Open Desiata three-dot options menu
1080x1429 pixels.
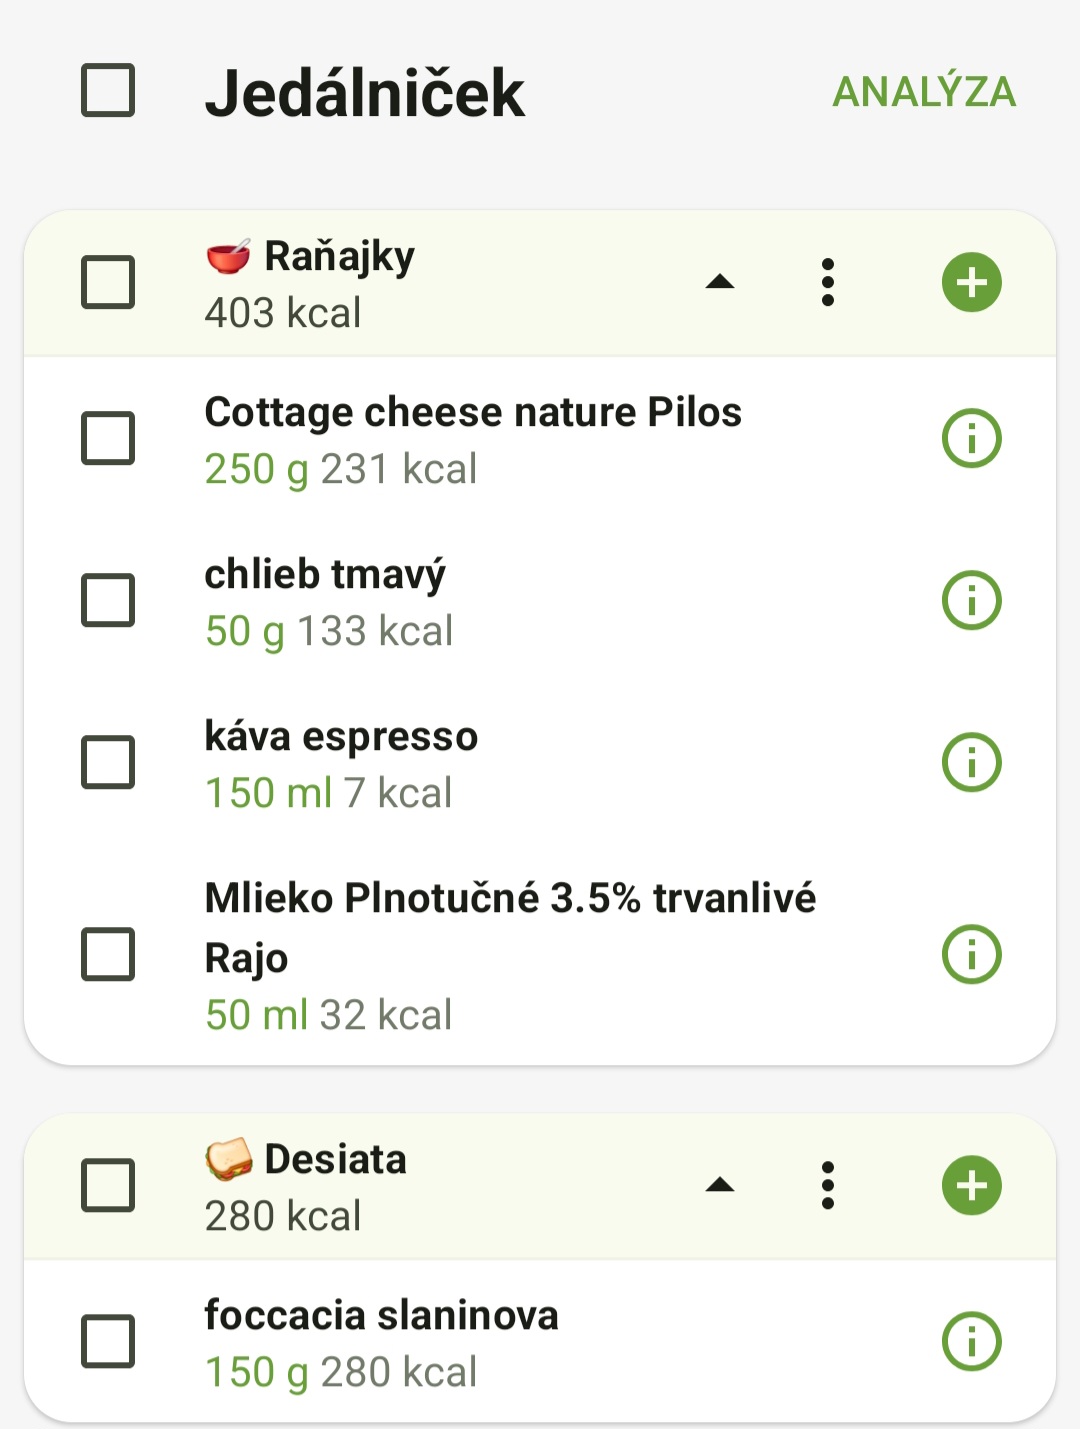827,1185
